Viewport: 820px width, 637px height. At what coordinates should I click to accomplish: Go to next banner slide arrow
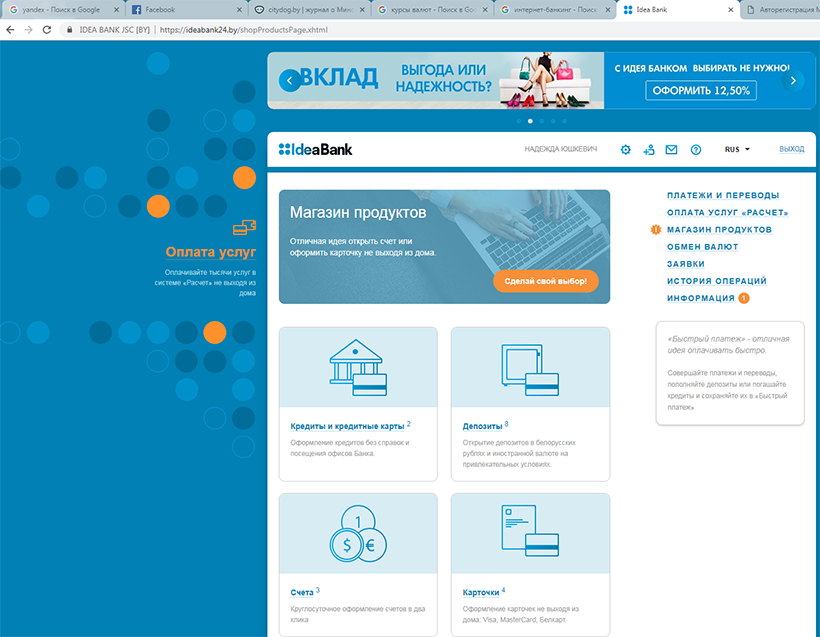point(793,80)
